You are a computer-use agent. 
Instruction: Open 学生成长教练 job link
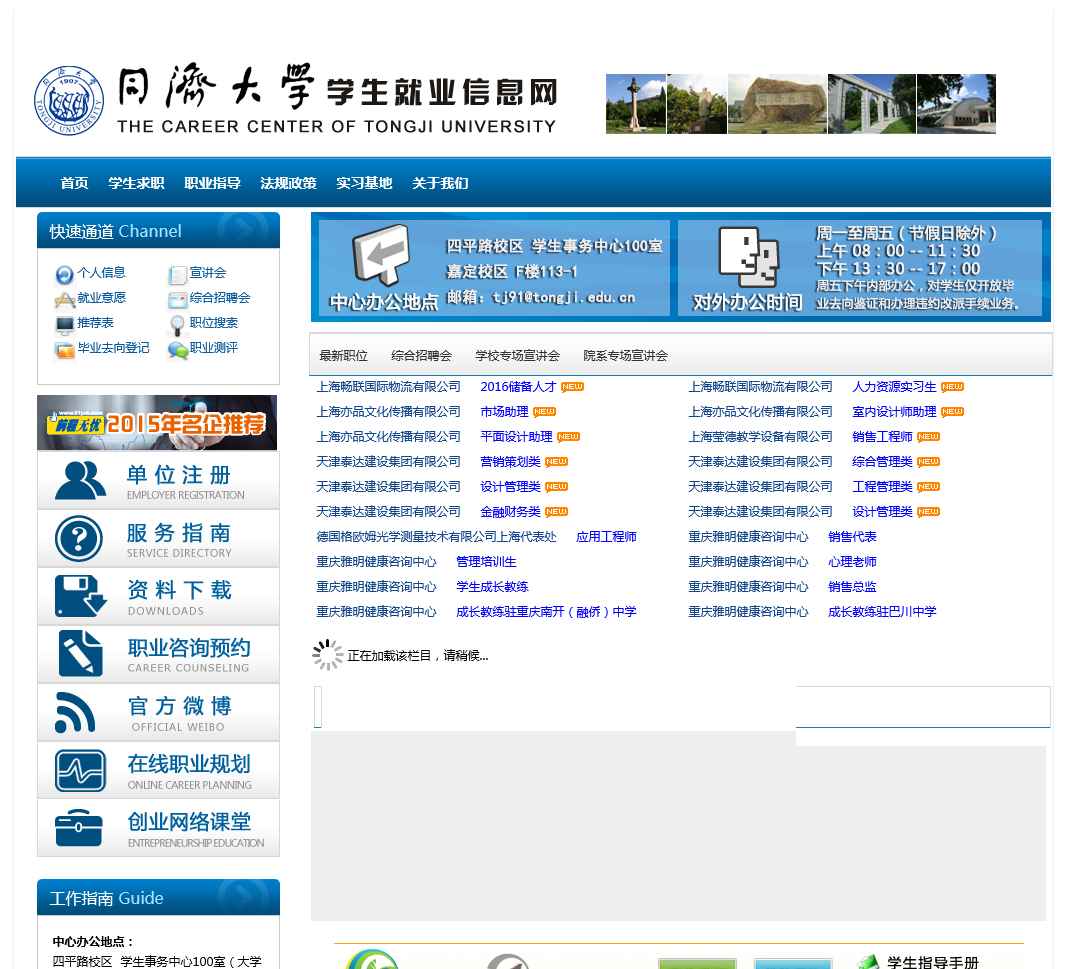[492, 587]
